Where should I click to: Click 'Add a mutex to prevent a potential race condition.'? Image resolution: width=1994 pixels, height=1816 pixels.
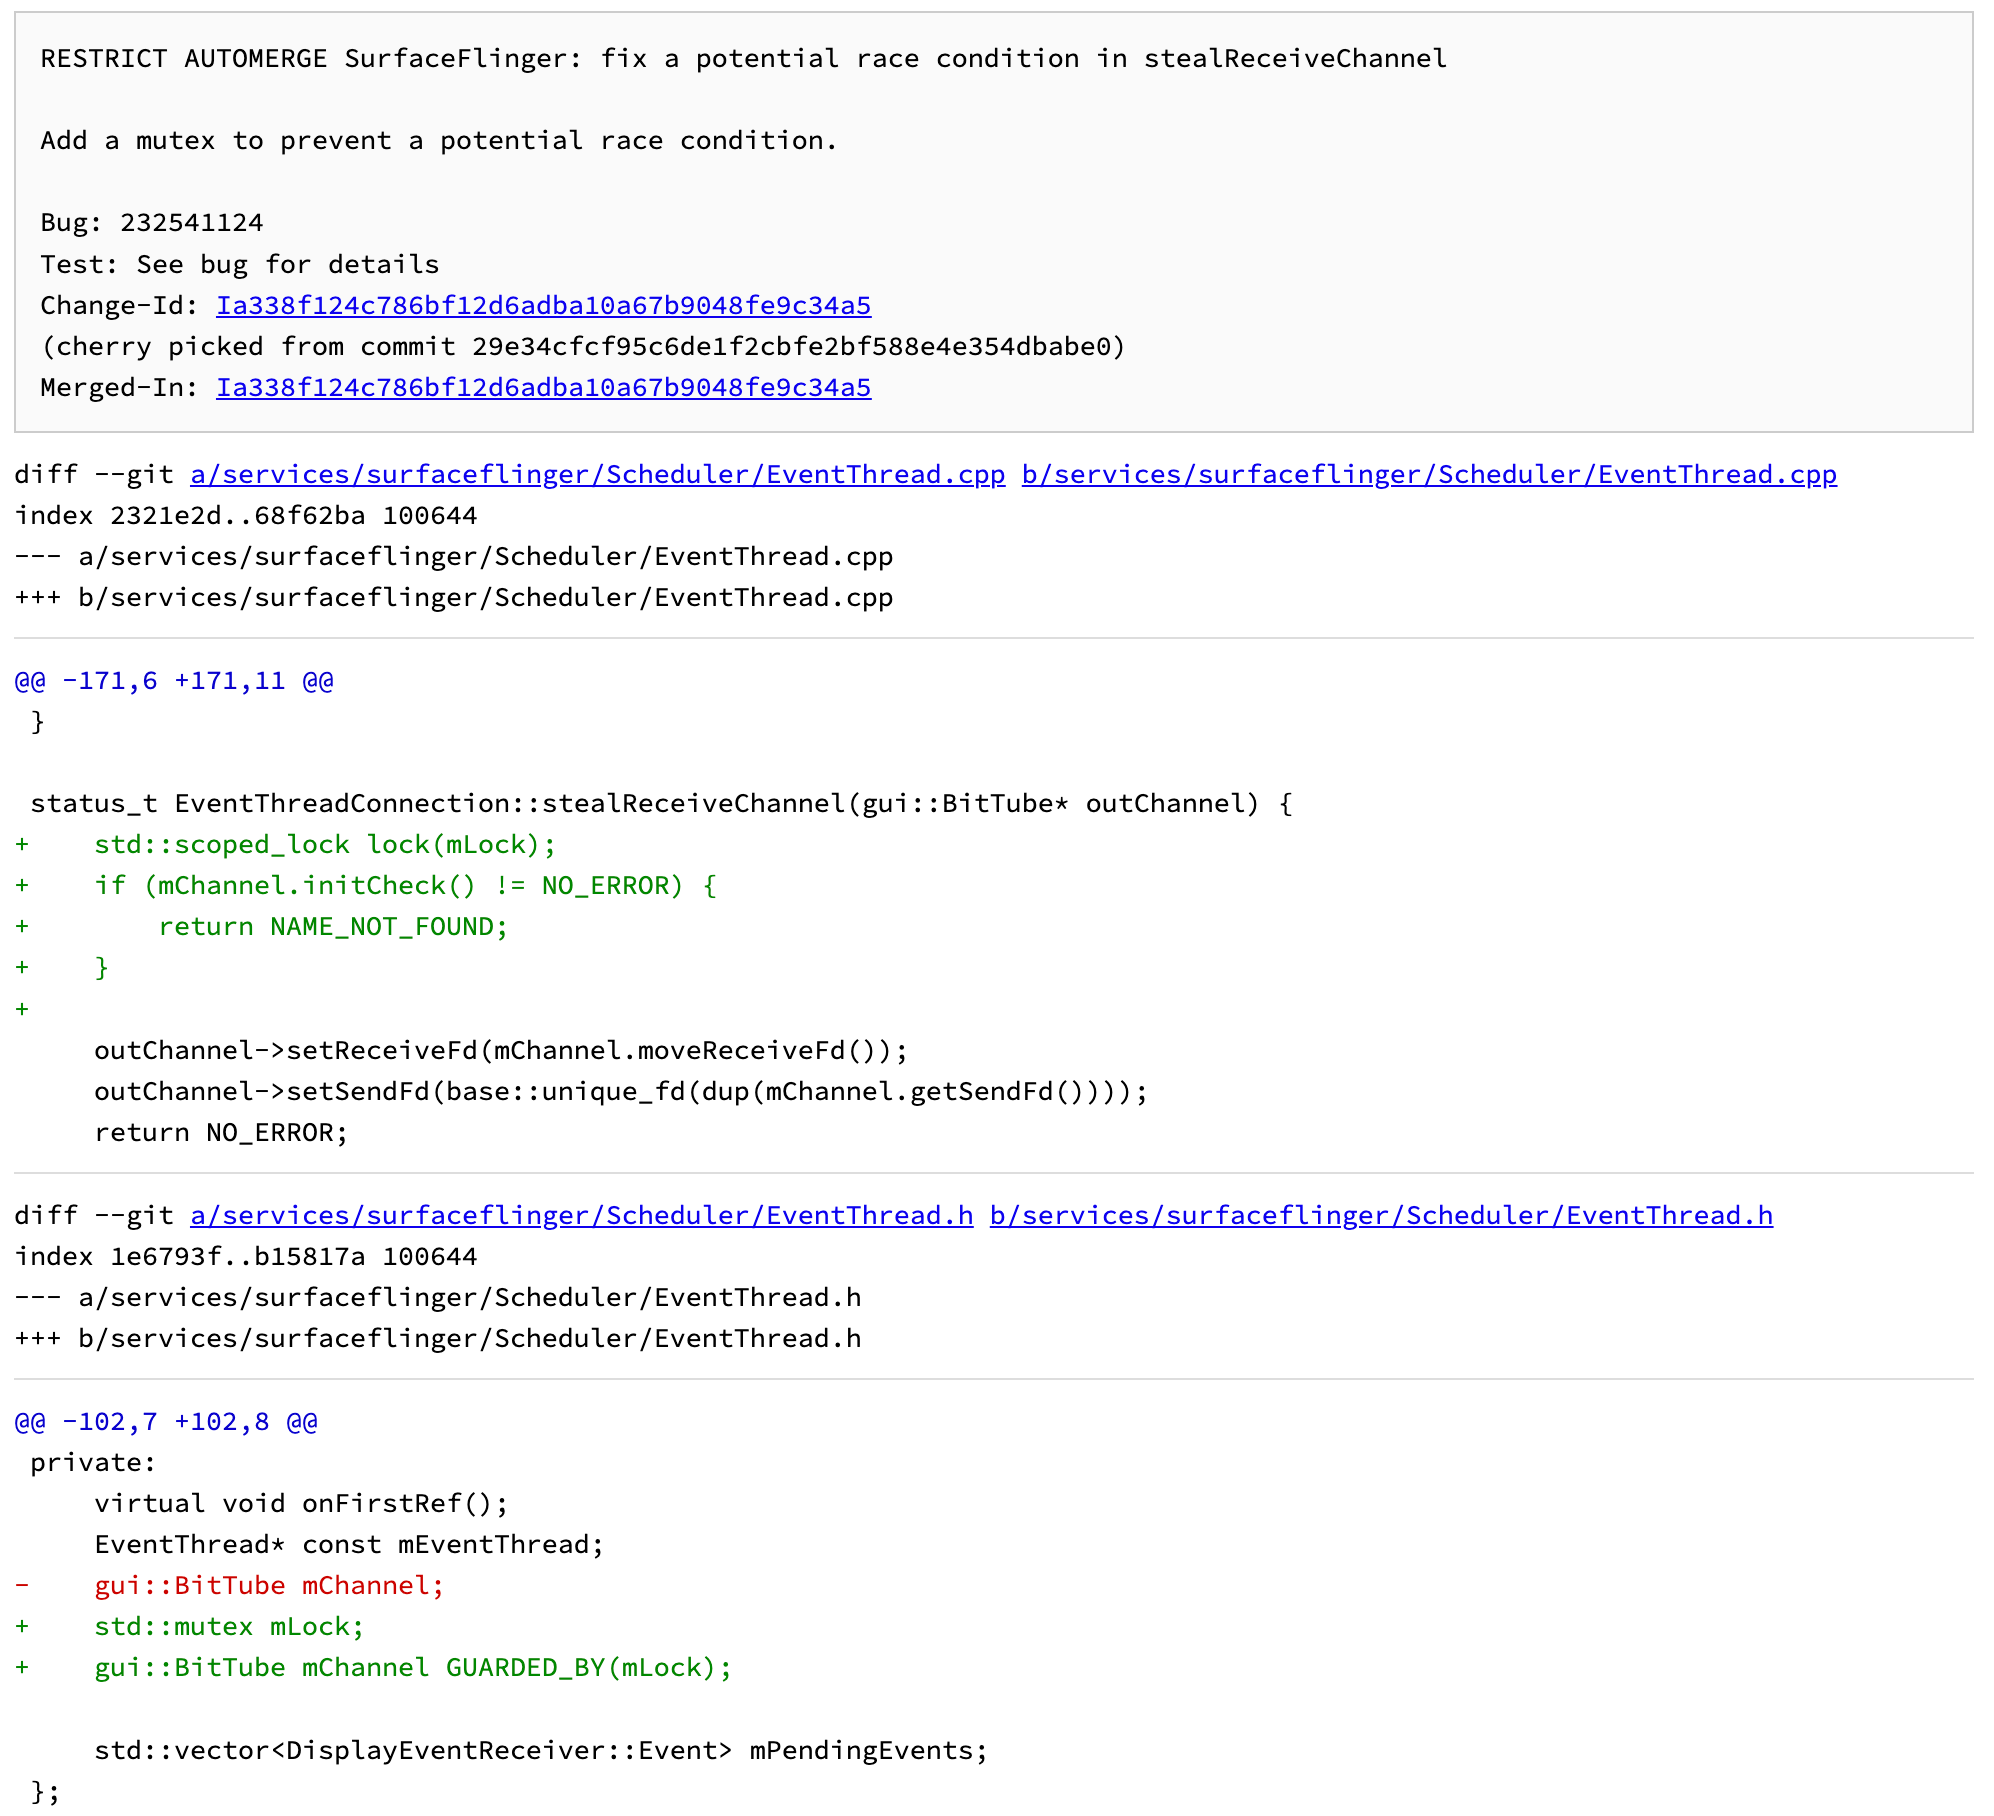tap(439, 140)
